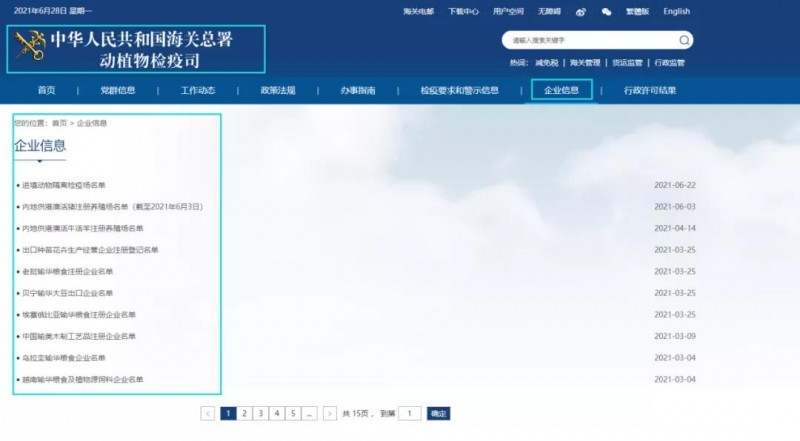Focus the keyword search input field
Image resolution: width=800 pixels, height=441 pixels.
click(x=590, y=41)
